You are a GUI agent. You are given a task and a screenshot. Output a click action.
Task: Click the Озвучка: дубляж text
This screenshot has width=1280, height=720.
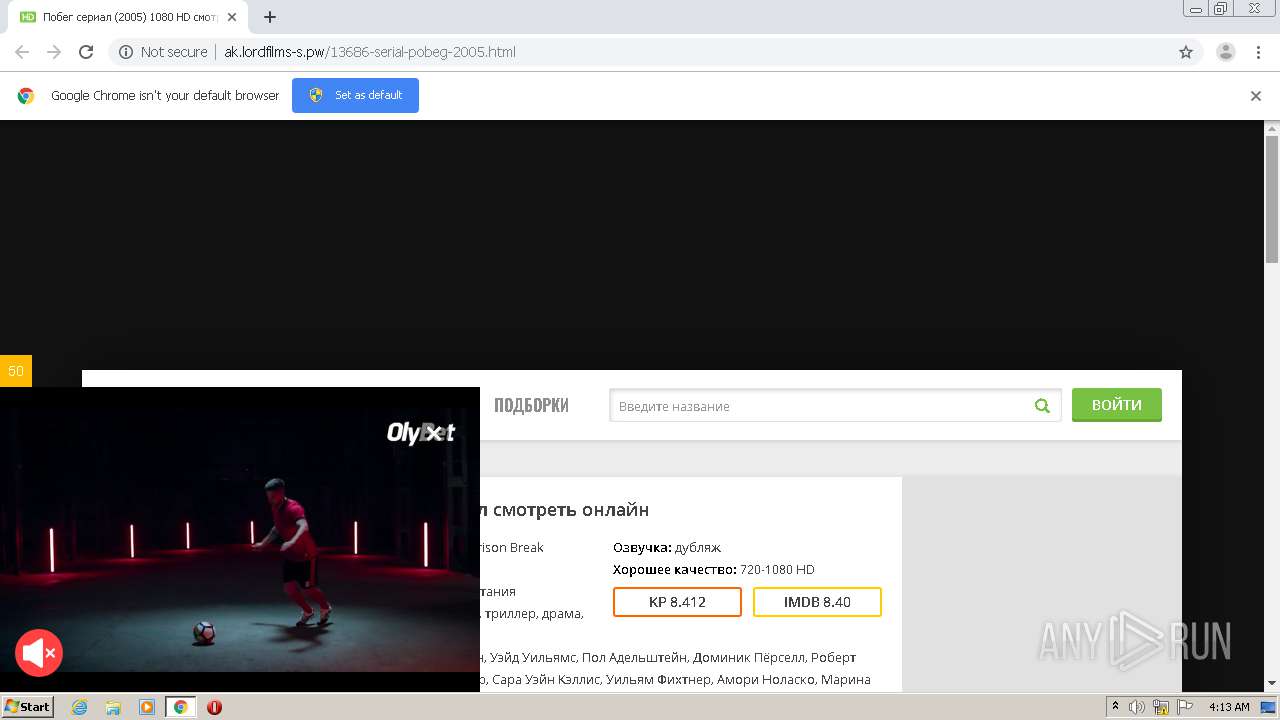coord(667,547)
